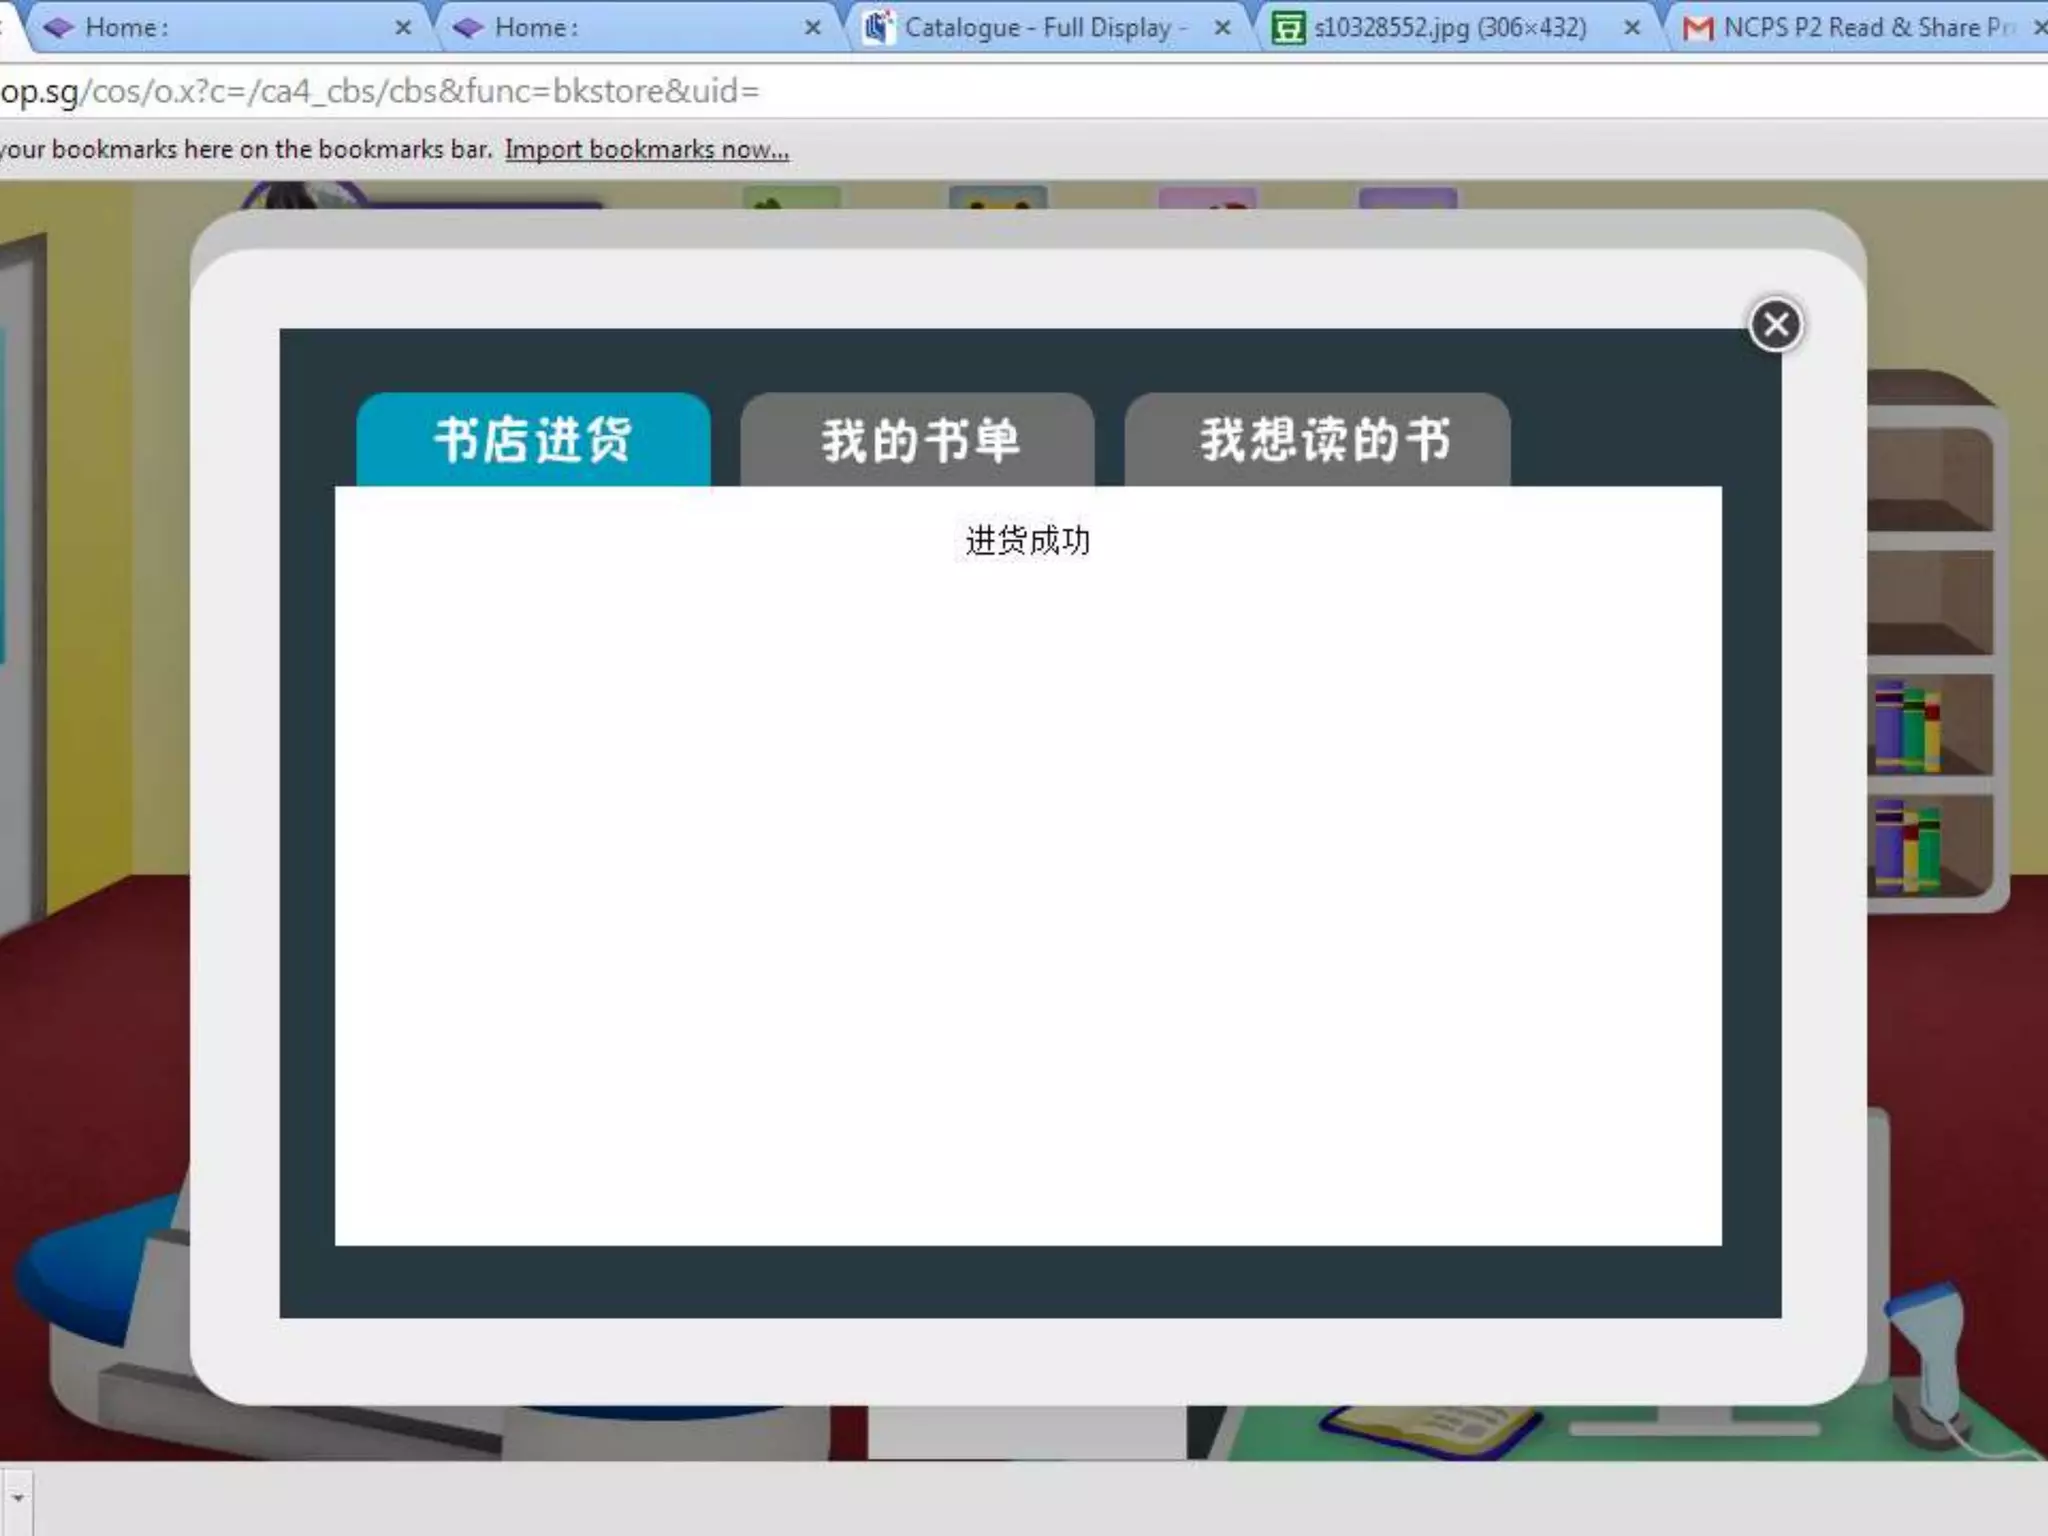Image resolution: width=2048 pixels, height=1536 pixels.
Task: Click the books on the lowest bookshelf row
Action: [x=1906, y=847]
